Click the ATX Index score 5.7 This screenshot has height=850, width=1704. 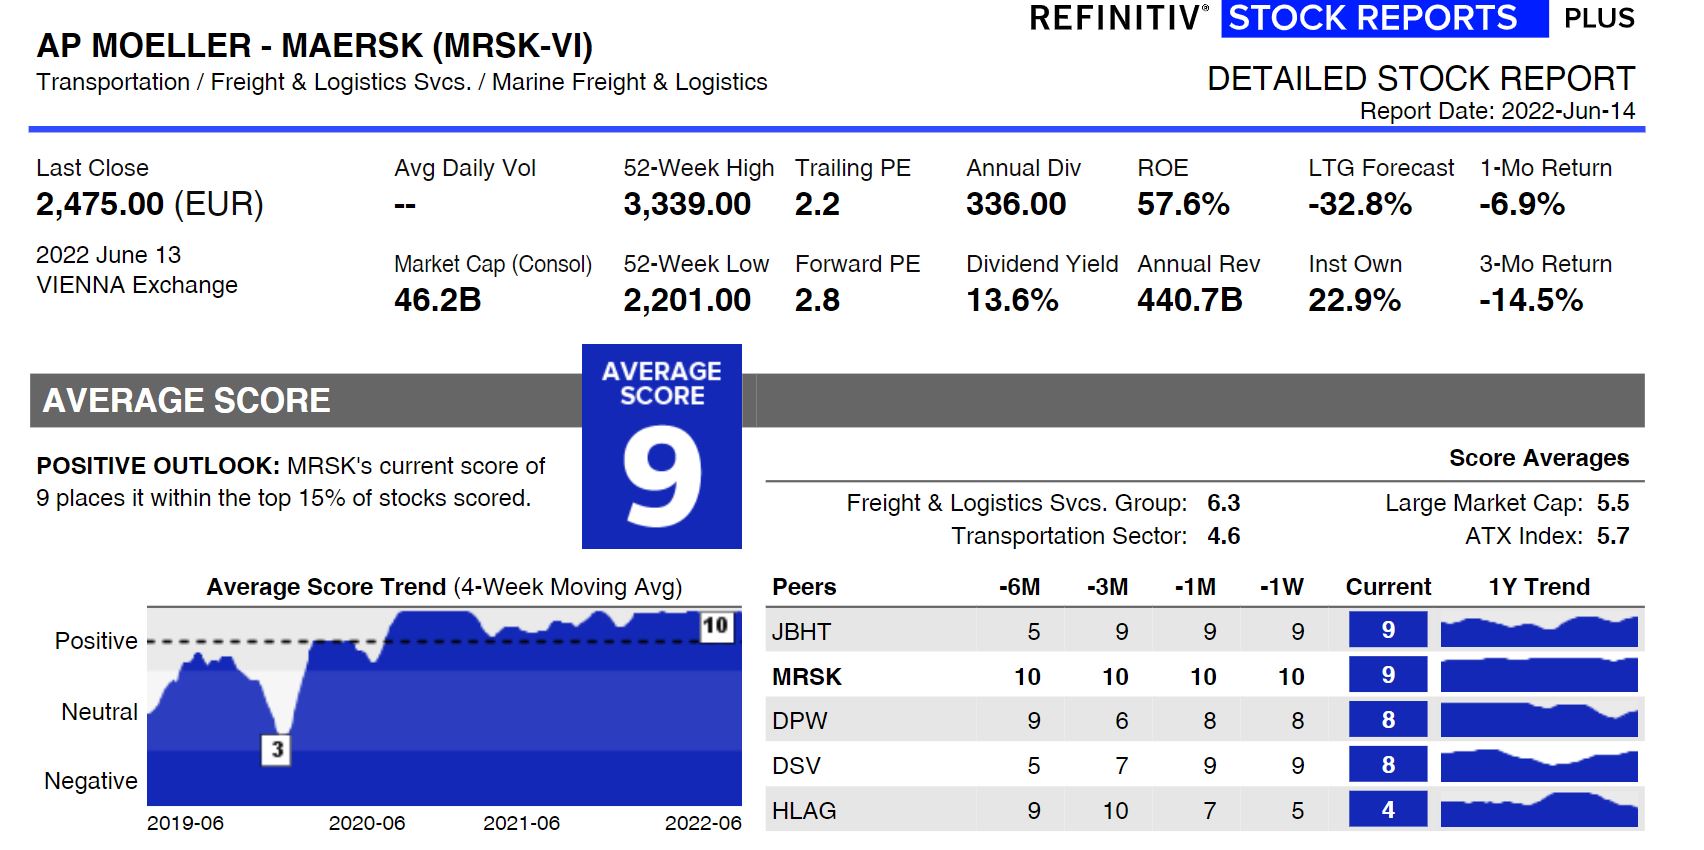coord(1613,536)
